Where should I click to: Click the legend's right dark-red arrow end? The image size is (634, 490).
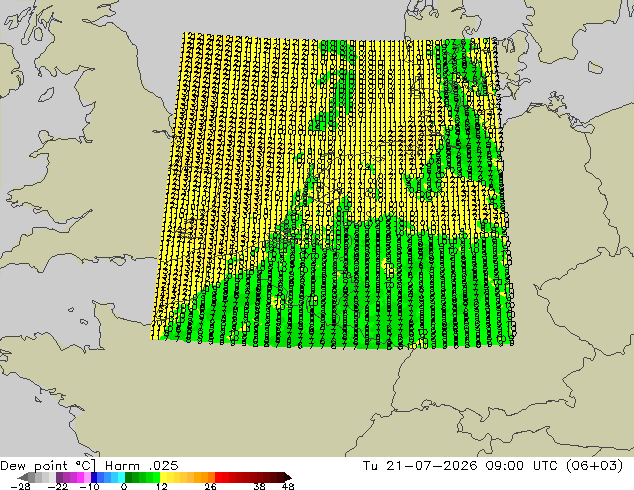pos(288,477)
